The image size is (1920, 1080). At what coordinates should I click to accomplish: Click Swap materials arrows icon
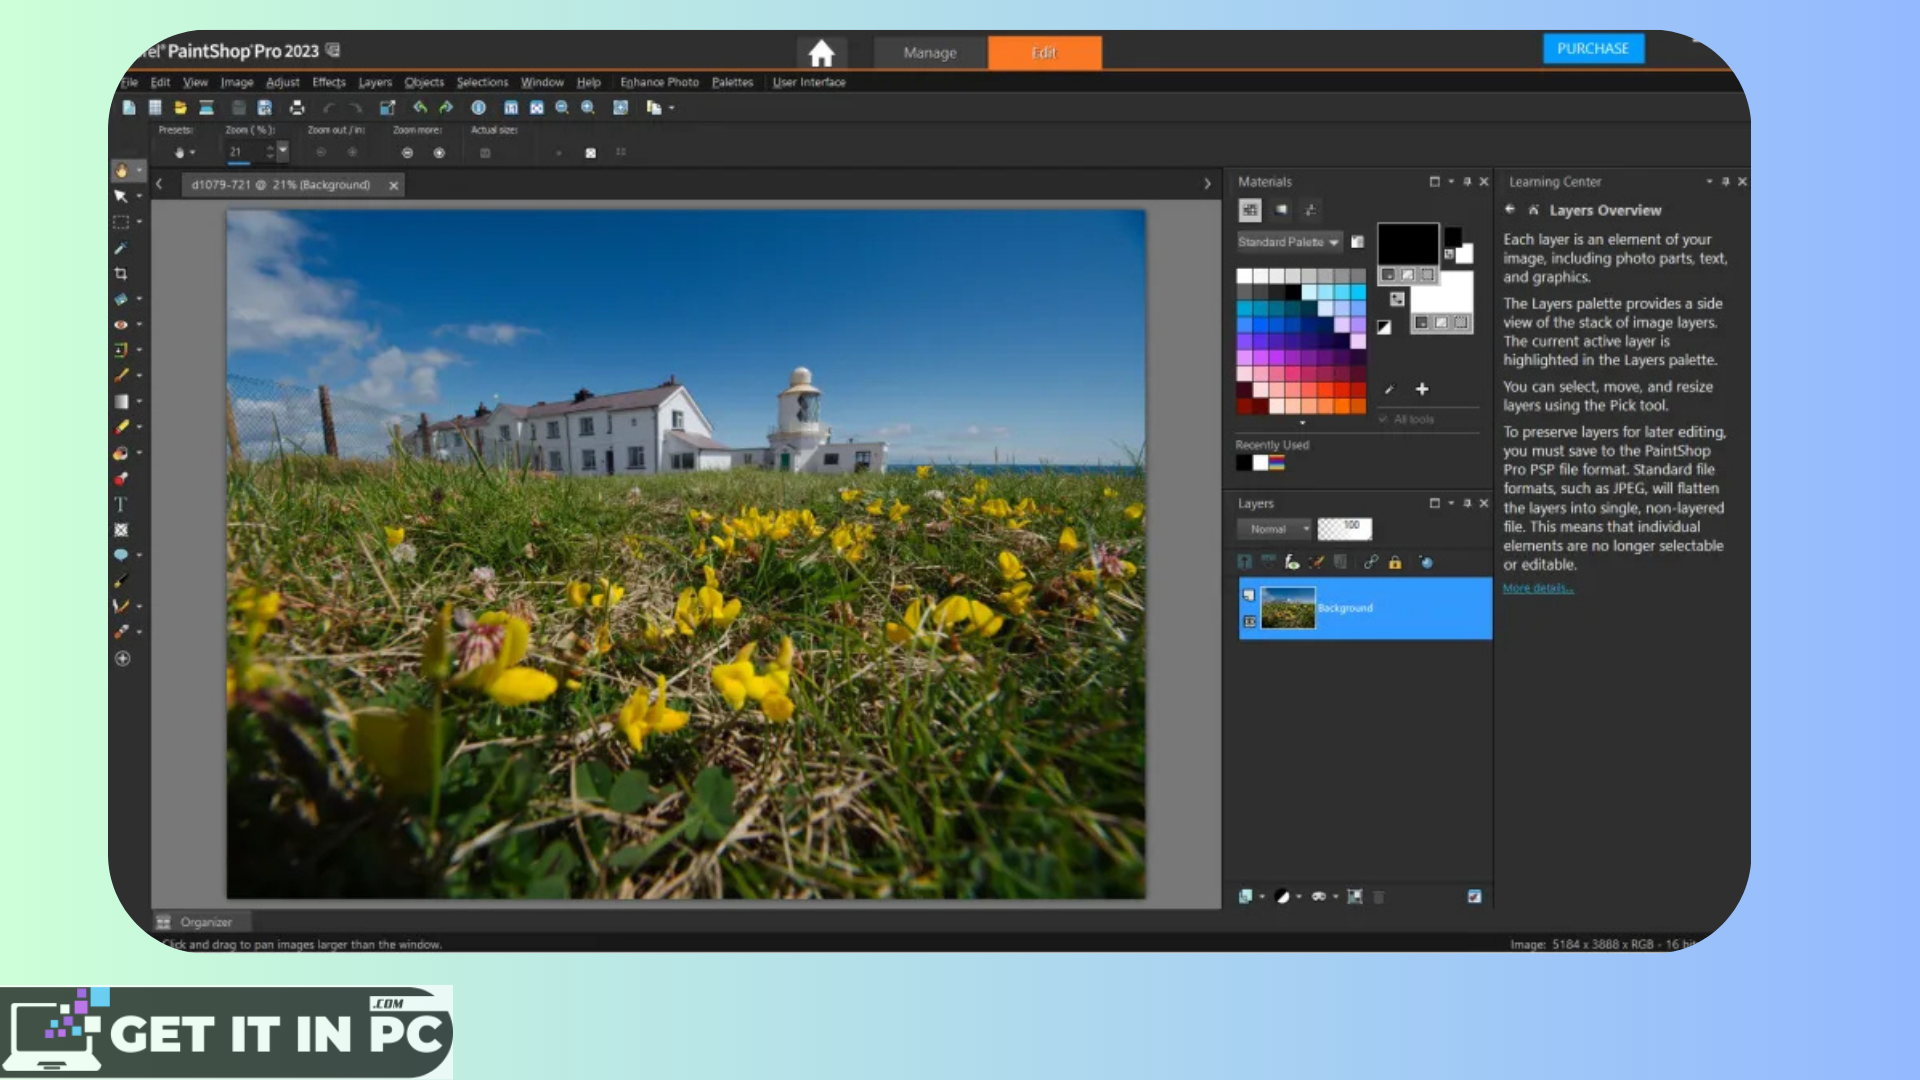(1397, 299)
